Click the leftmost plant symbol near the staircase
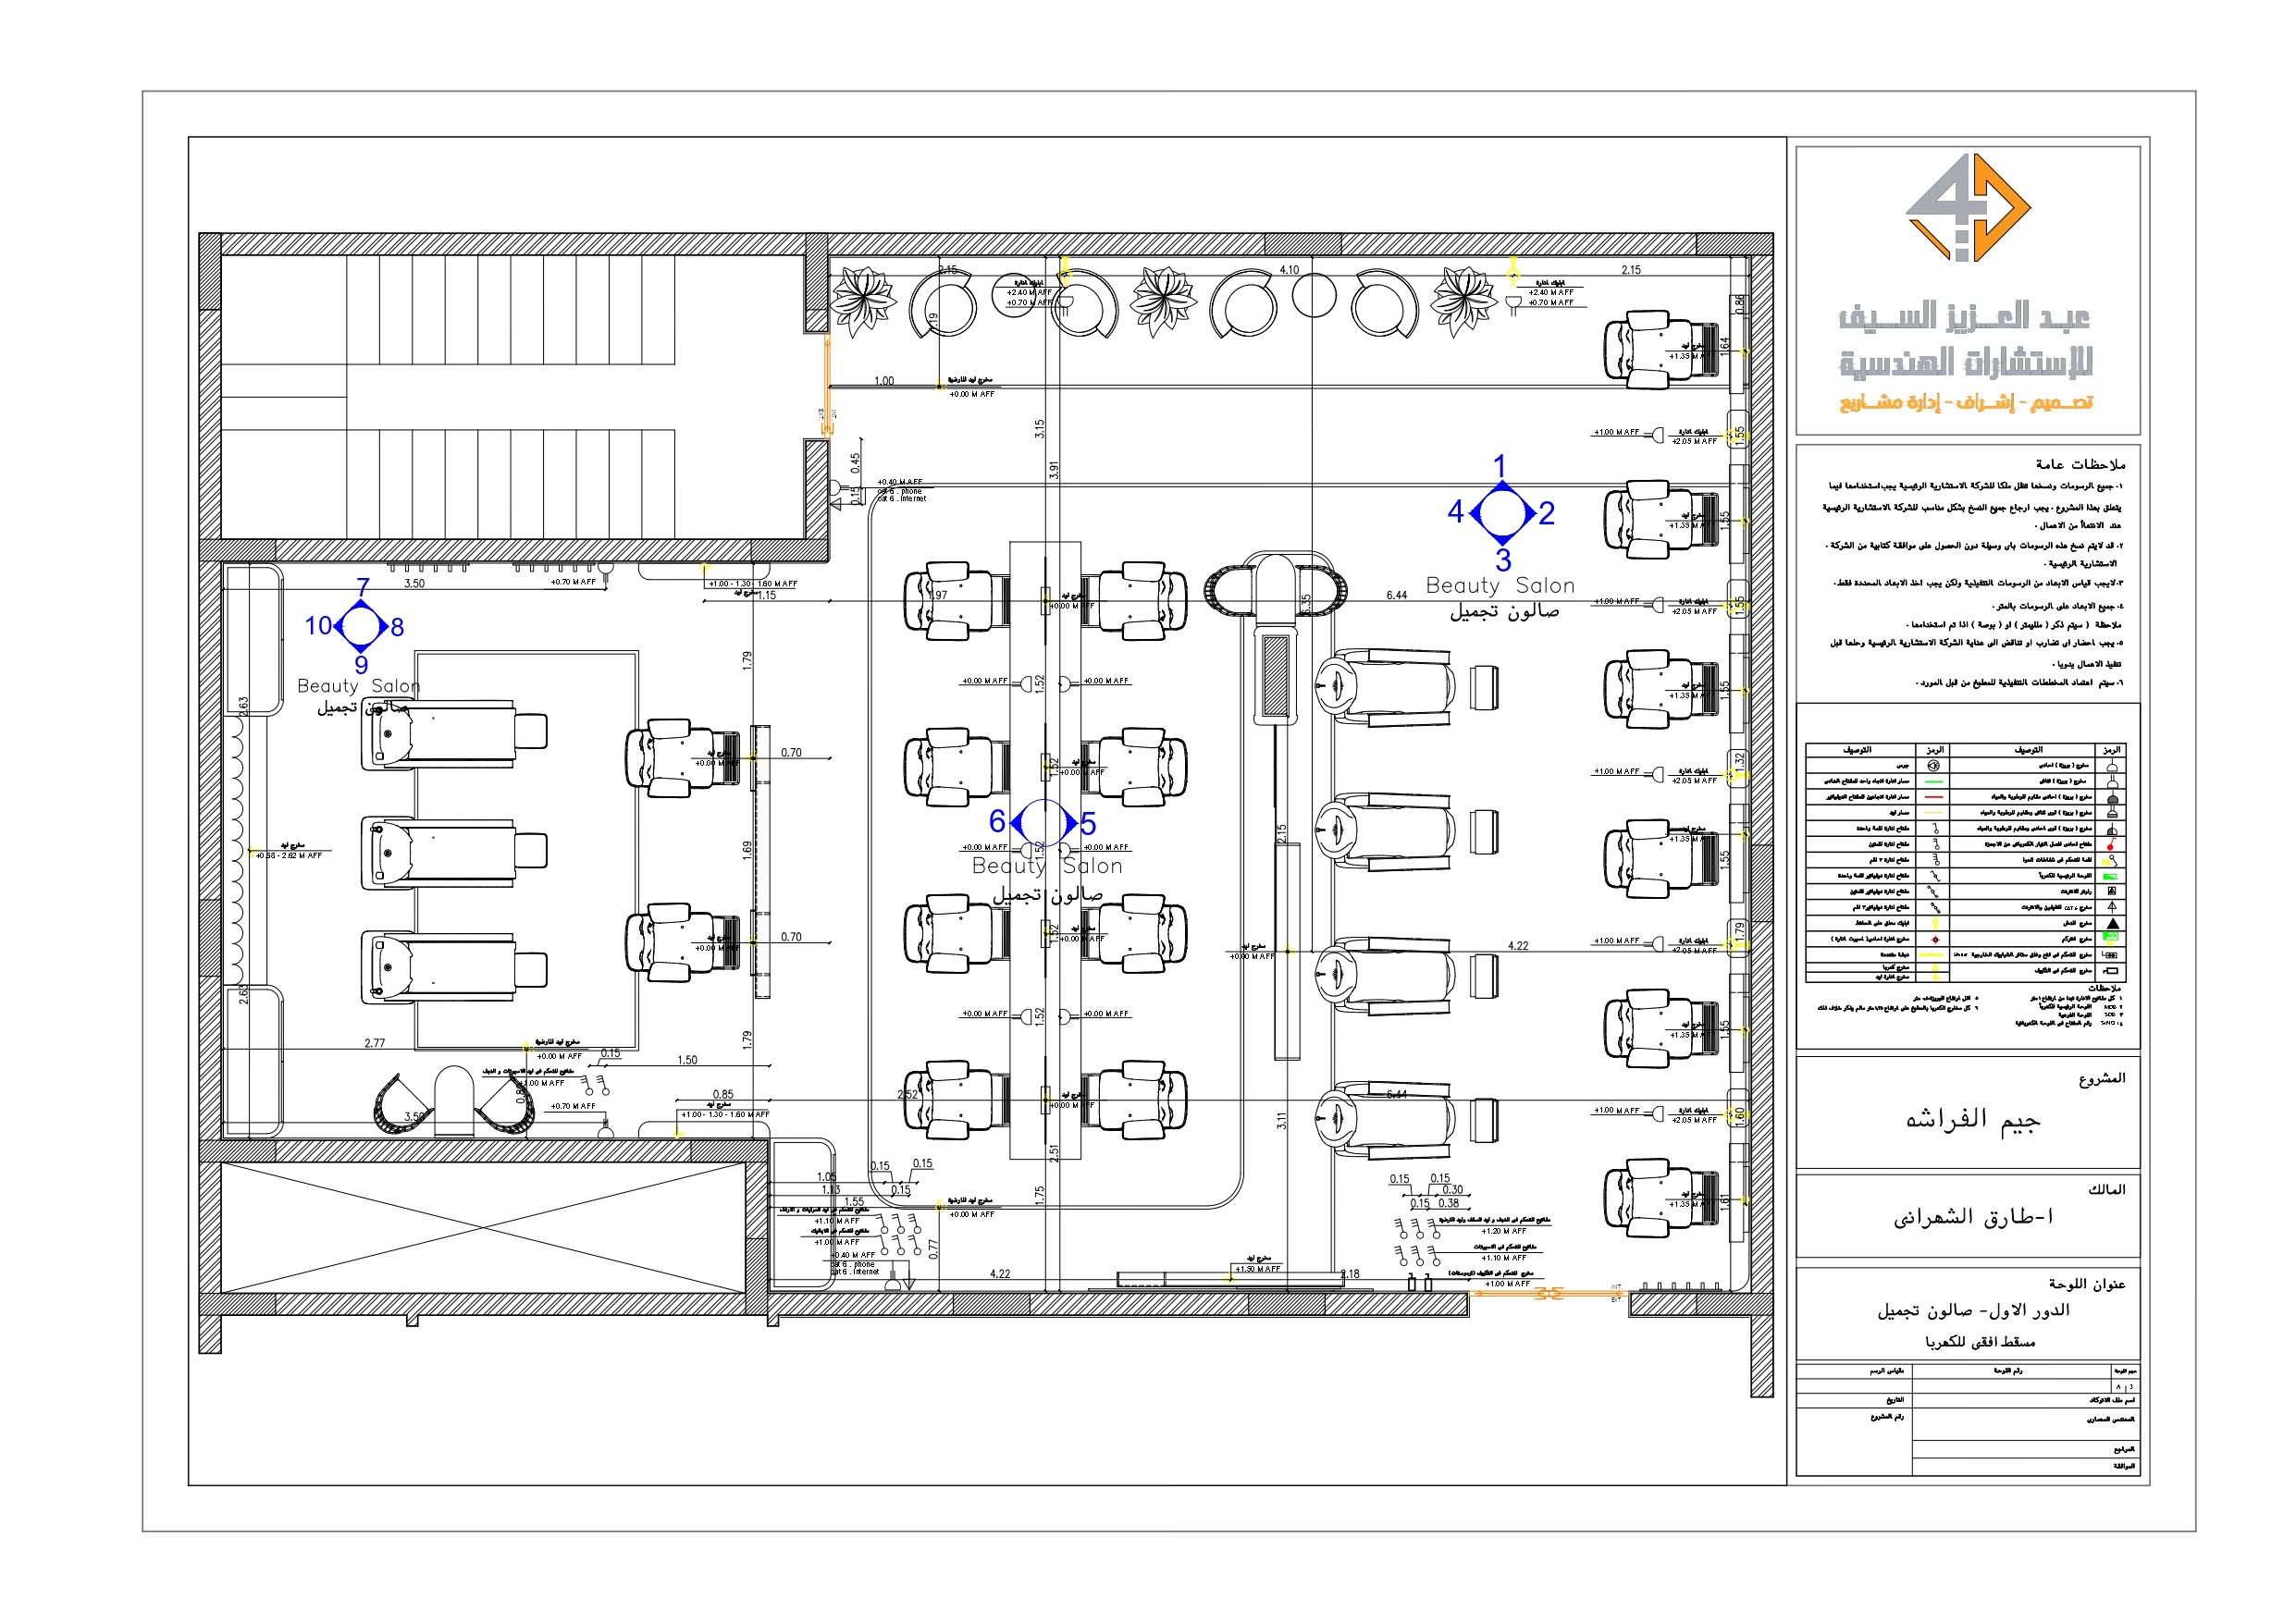 tap(864, 300)
